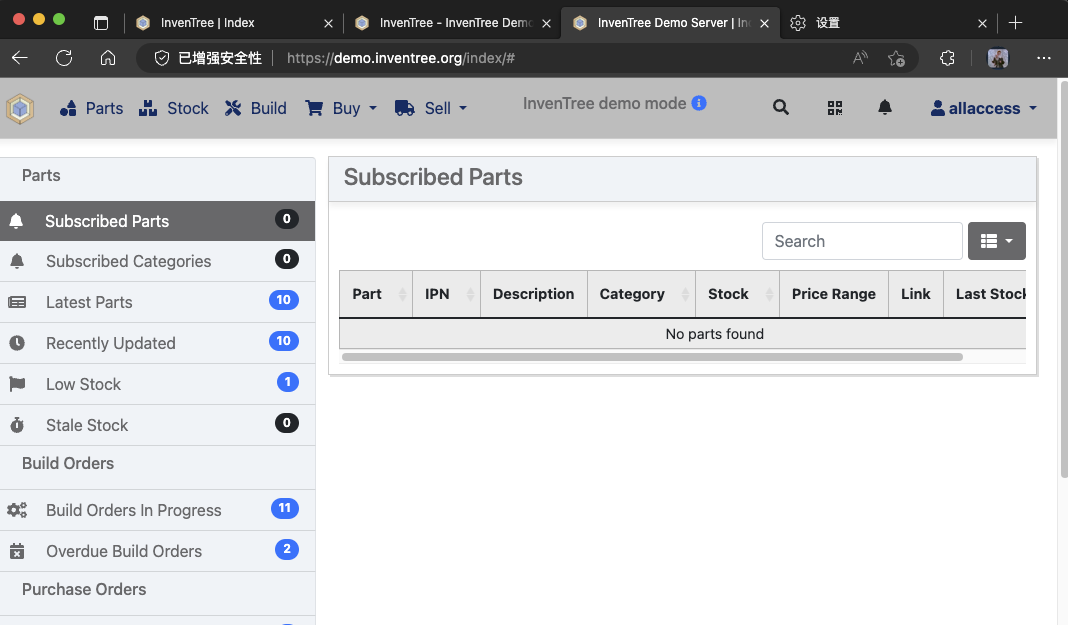
Task: Switch to the InvenTree Demo Server browser tab
Action: pos(668,22)
